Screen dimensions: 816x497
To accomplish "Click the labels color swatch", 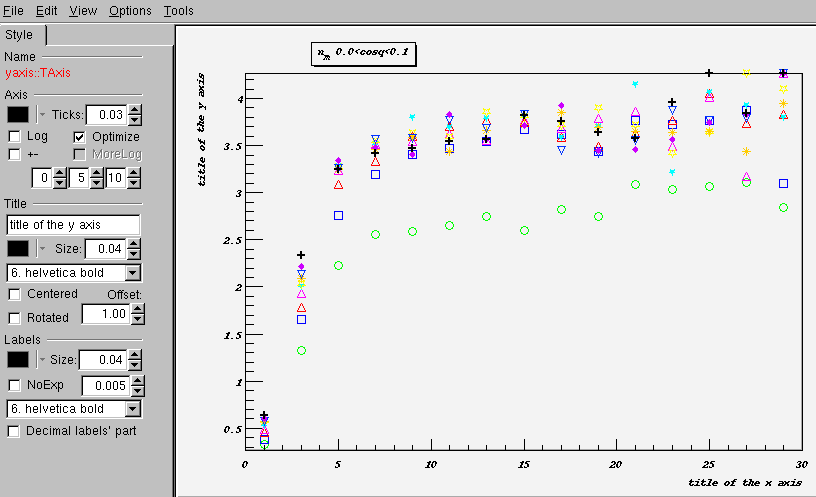I will (x=18, y=360).
